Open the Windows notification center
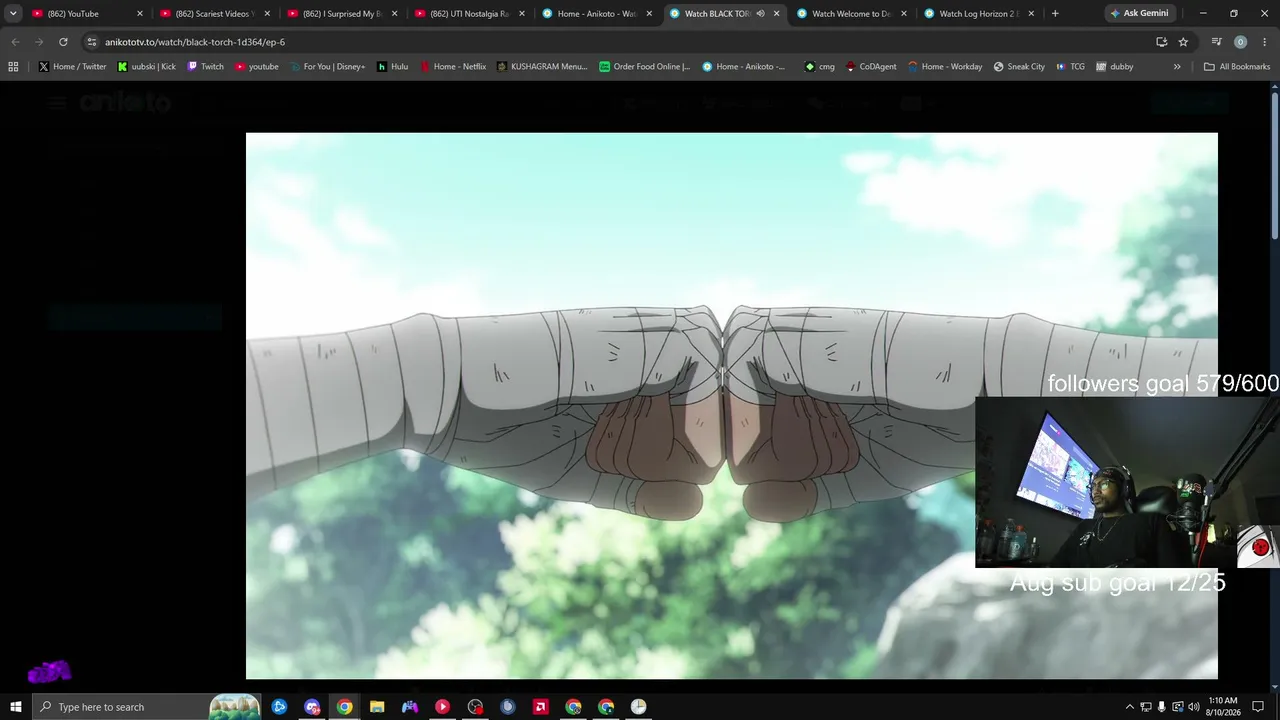This screenshot has width=1280, height=720. coord(1258,707)
